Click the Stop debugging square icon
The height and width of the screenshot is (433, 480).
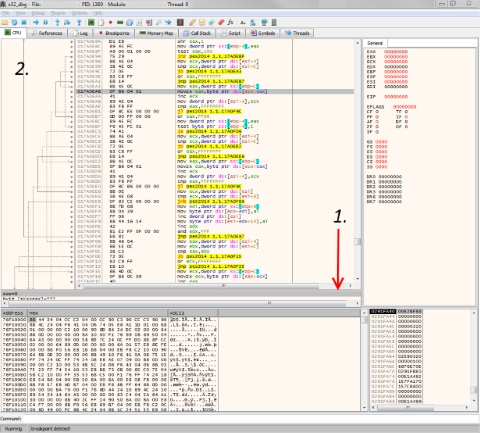click(24, 23)
